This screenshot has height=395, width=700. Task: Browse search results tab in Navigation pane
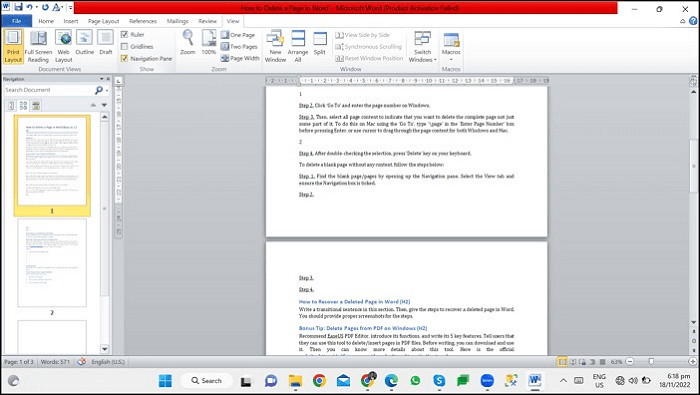tap(36, 105)
